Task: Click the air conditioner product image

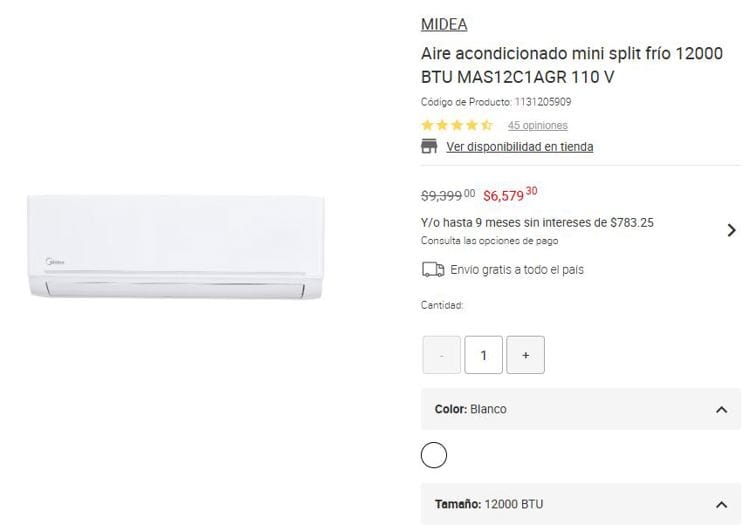Action: click(x=176, y=247)
